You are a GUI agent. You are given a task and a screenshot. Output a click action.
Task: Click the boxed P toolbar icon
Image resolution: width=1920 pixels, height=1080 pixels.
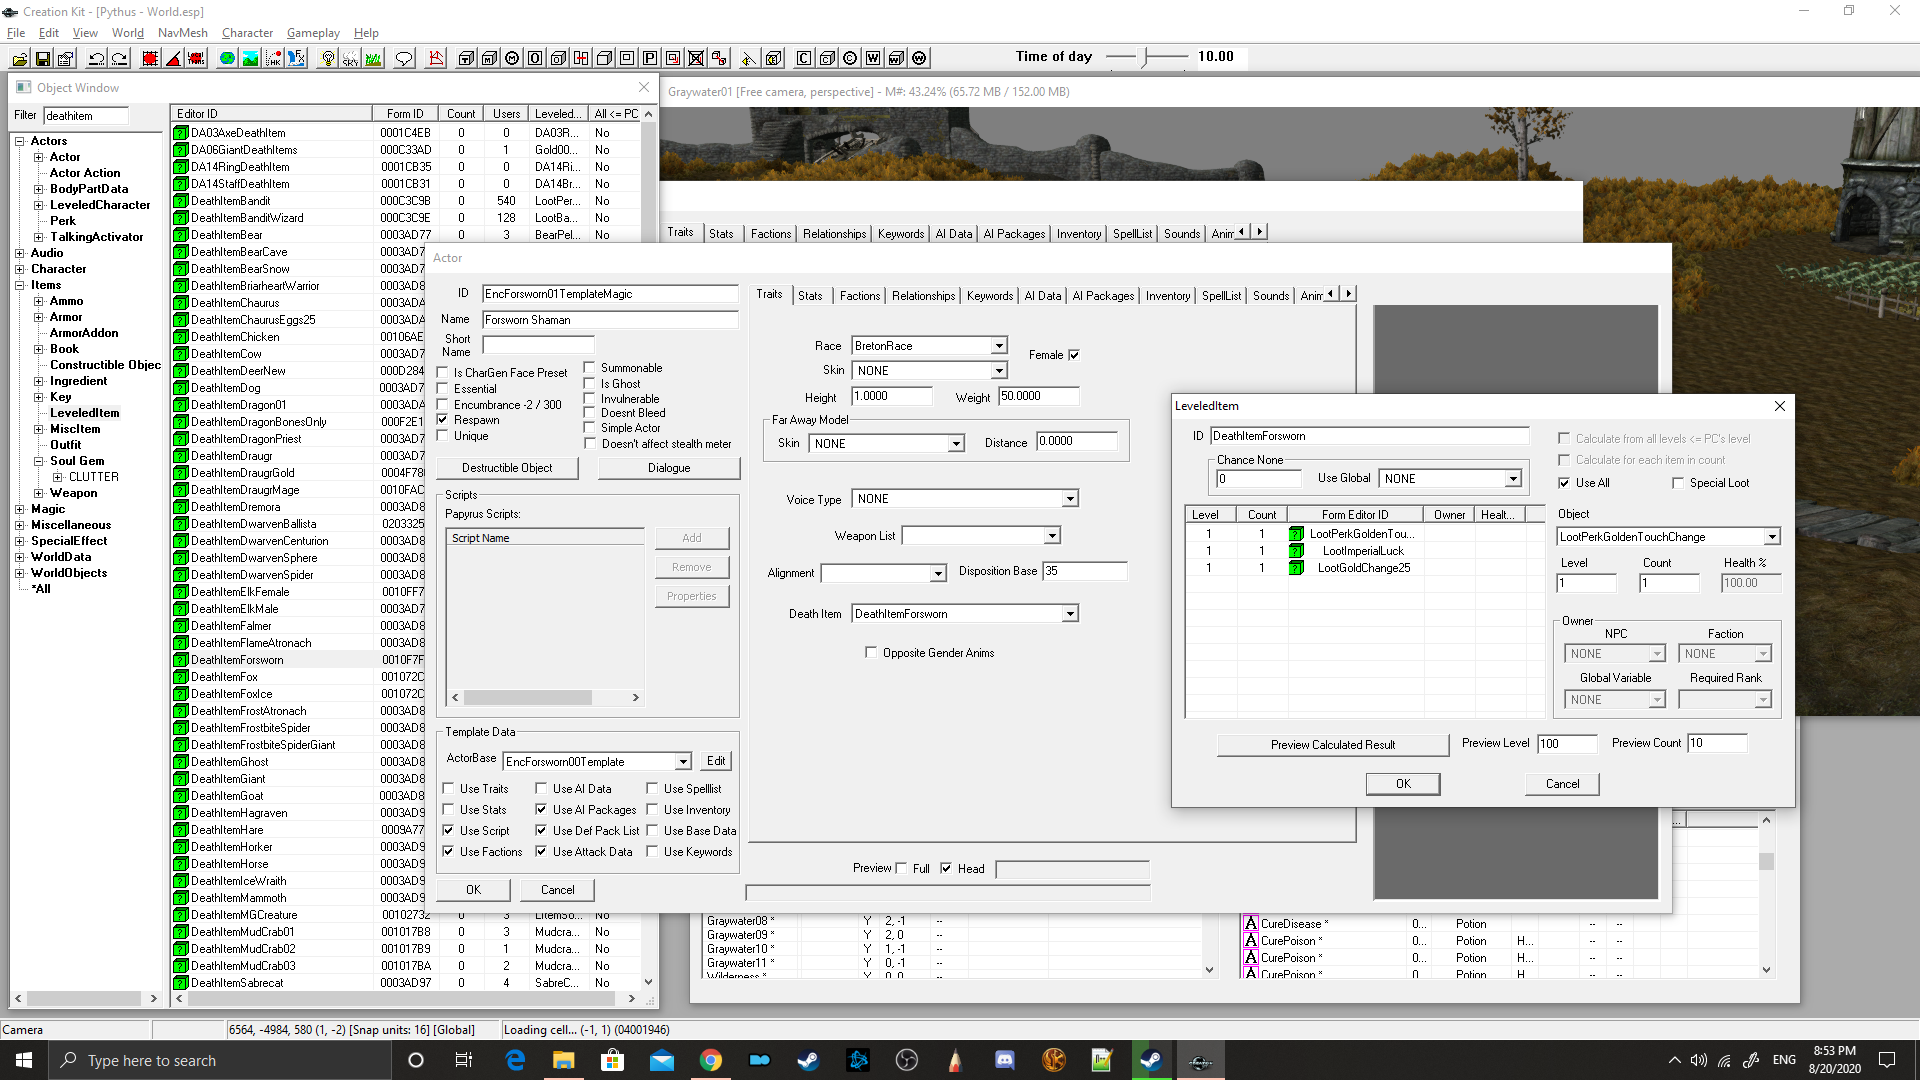[x=650, y=58]
